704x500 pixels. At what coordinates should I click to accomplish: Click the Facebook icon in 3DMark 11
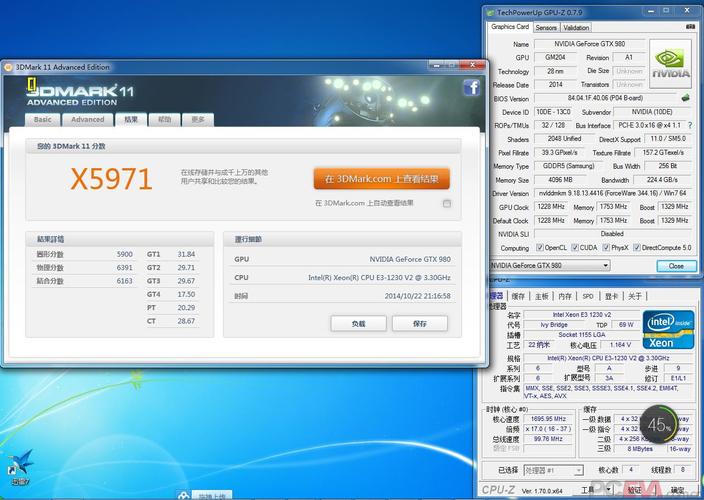(x=471, y=87)
